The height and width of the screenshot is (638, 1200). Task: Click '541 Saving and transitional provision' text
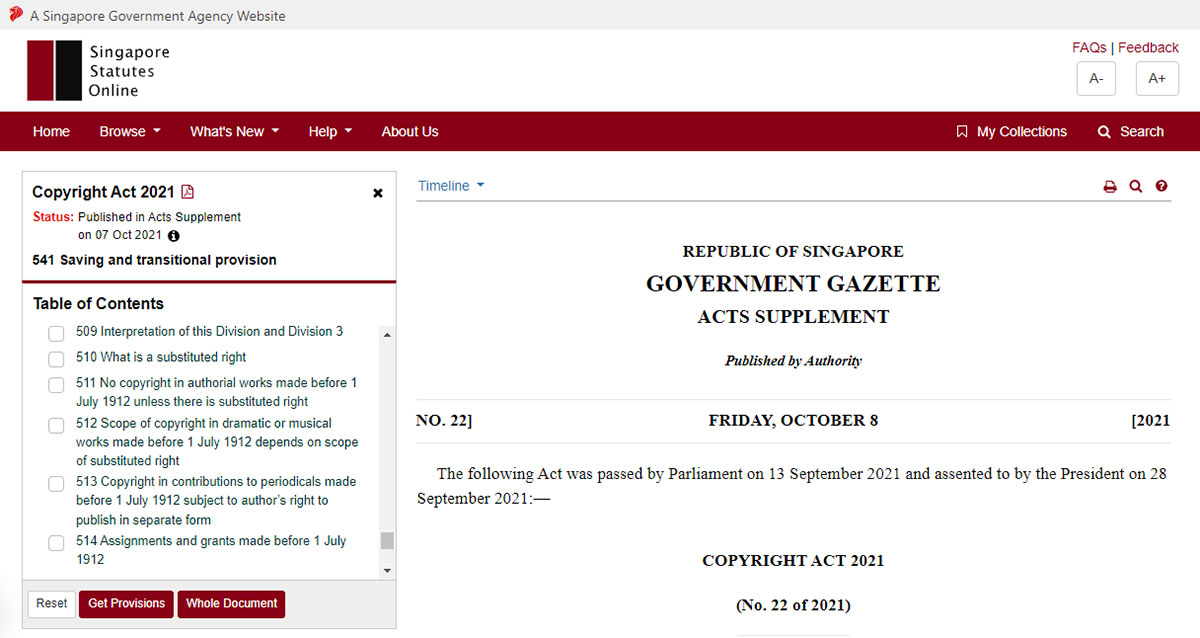[154, 260]
